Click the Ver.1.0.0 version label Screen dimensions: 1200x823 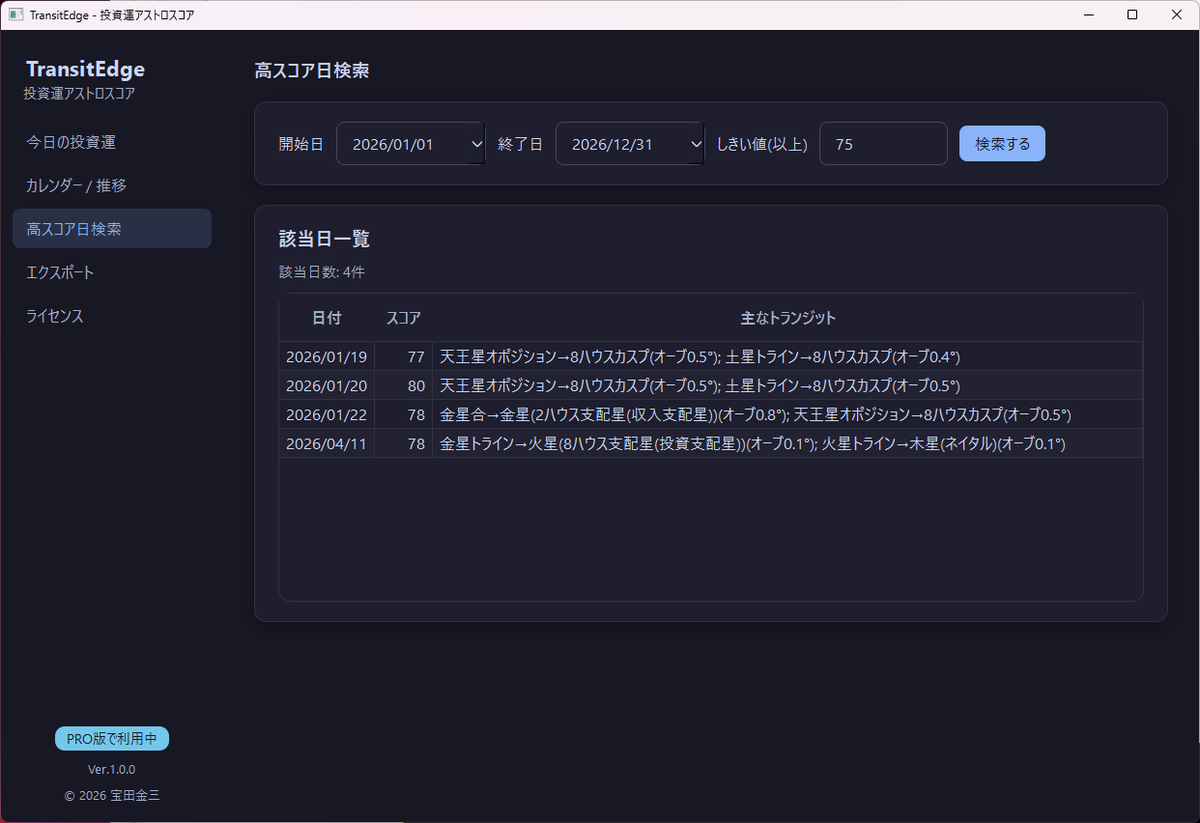click(112, 770)
